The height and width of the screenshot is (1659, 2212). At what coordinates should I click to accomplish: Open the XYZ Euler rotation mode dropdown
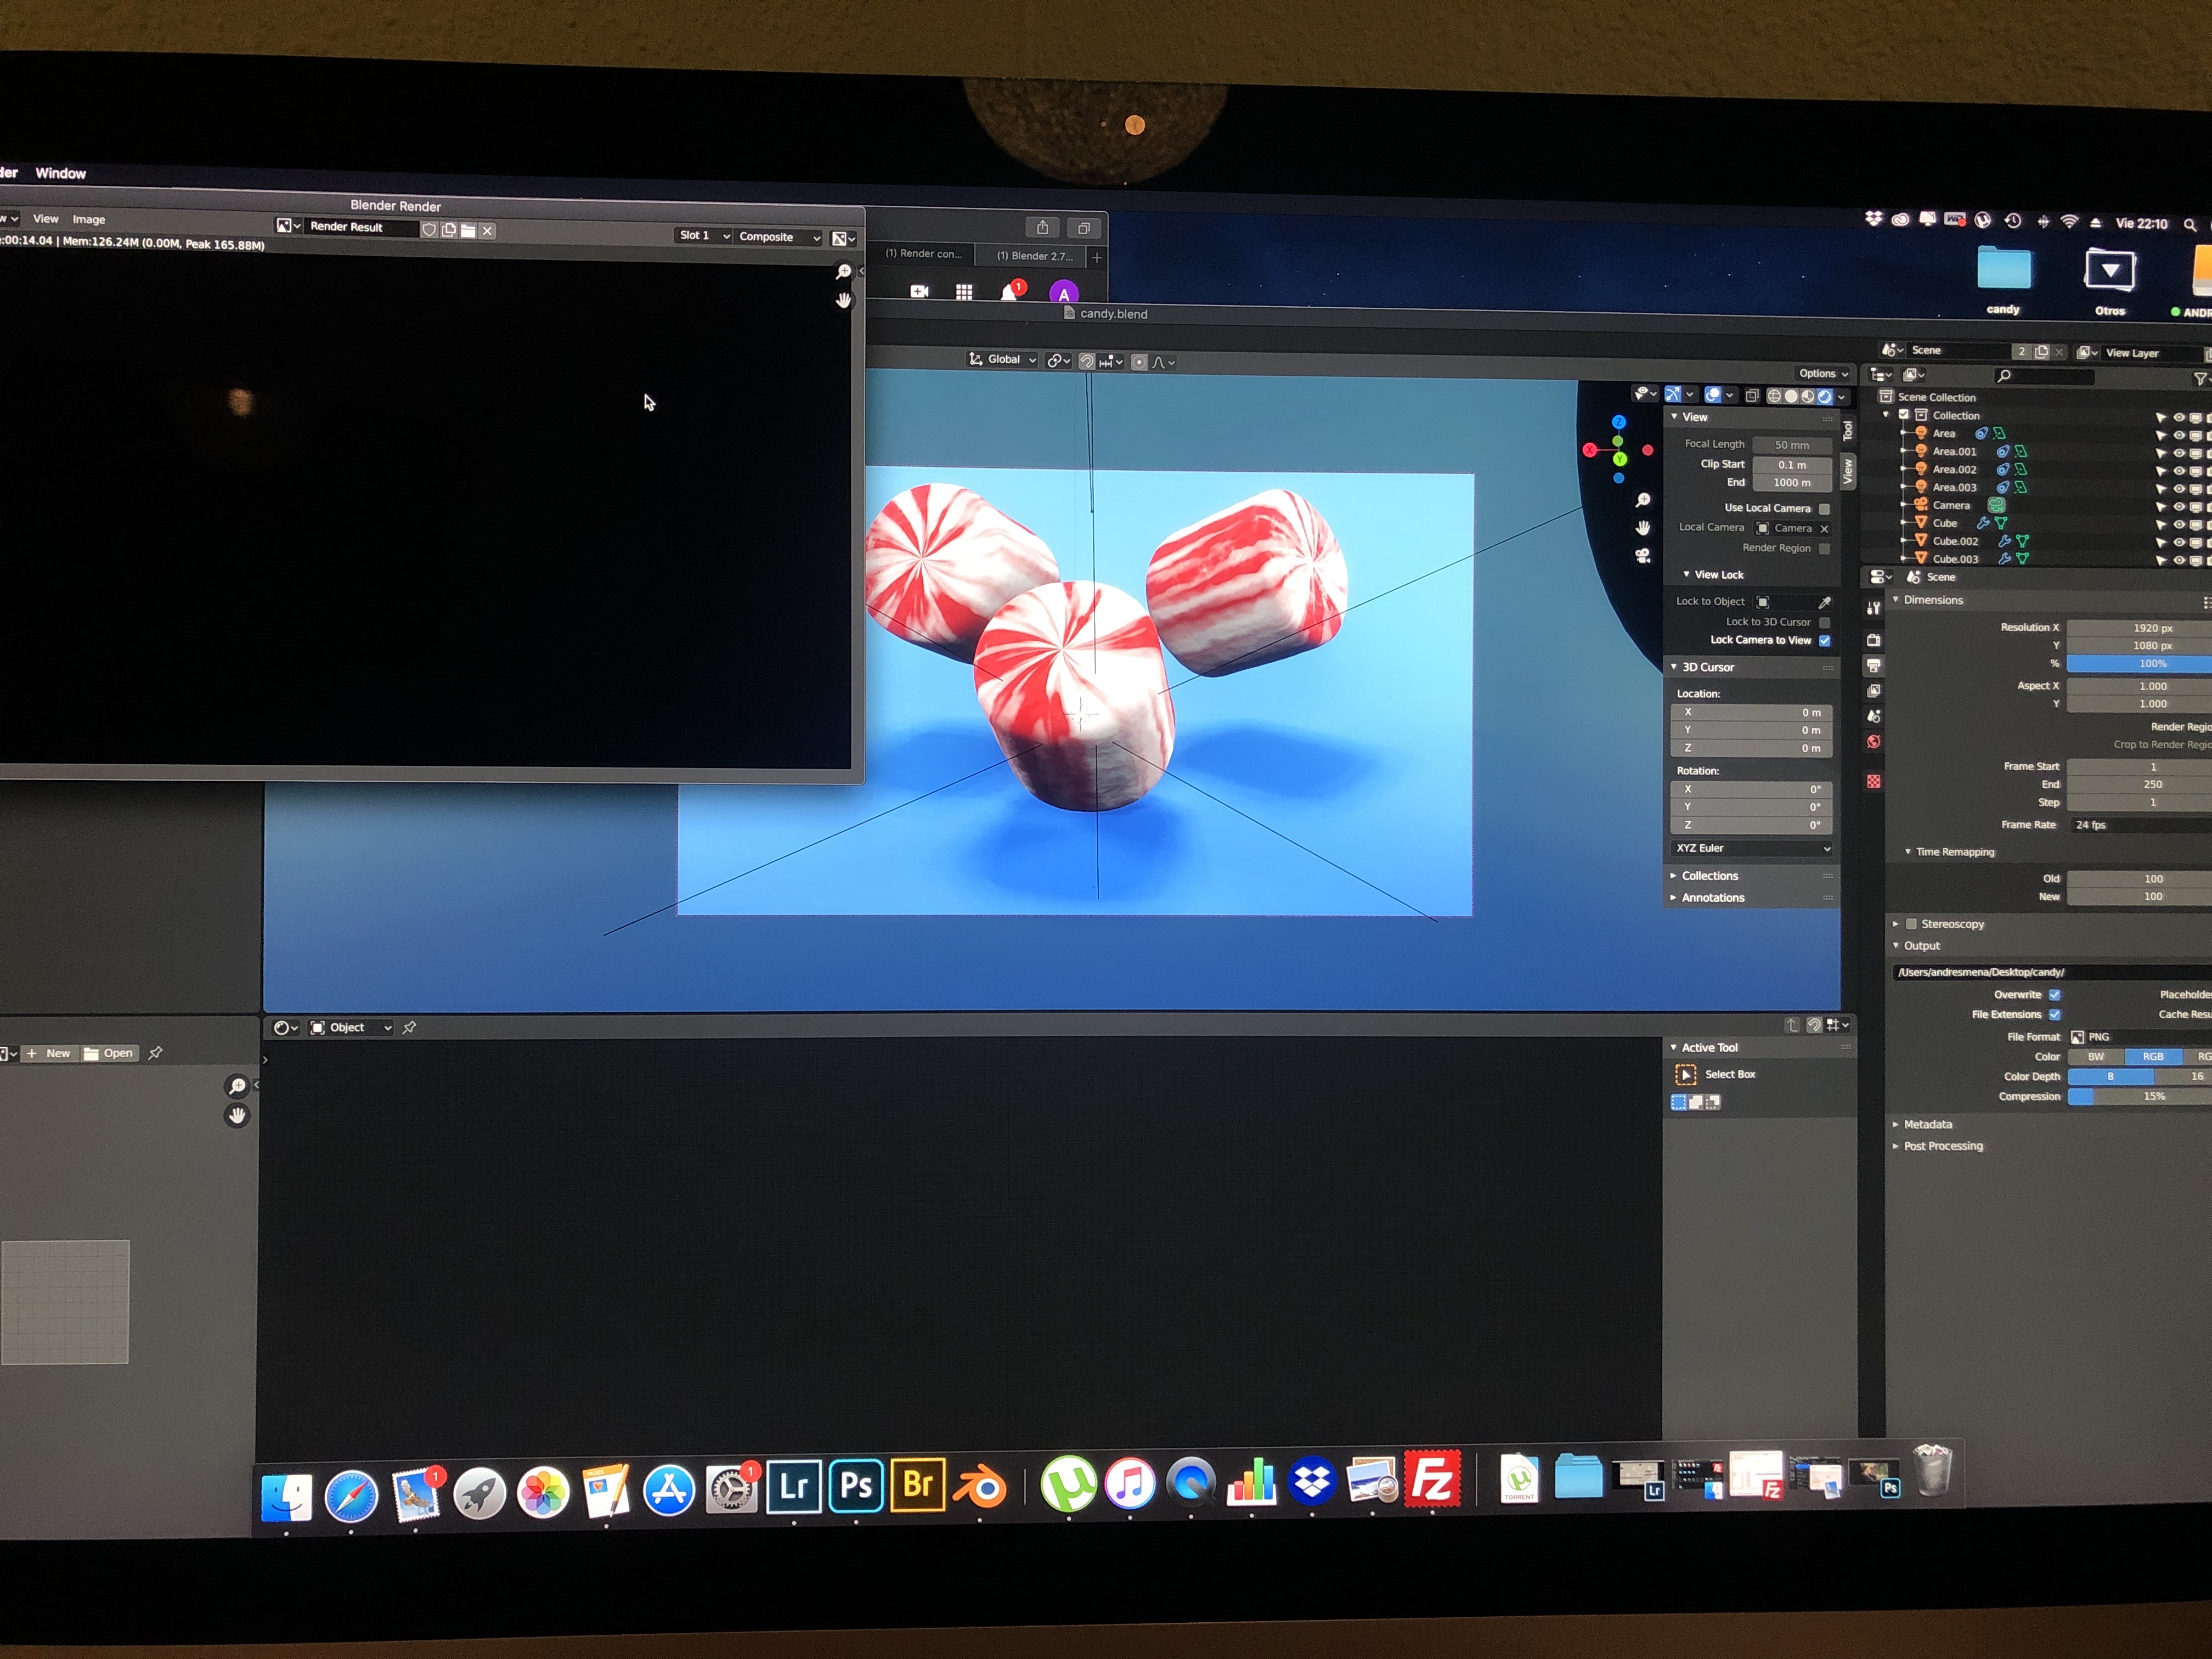pyautogui.click(x=1752, y=848)
